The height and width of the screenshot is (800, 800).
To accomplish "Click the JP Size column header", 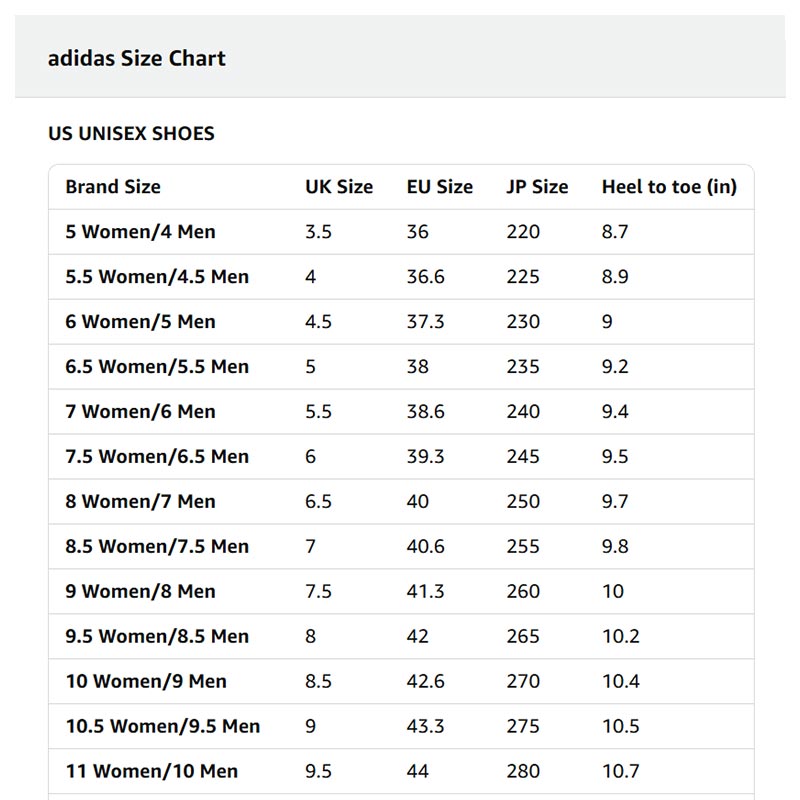I will click(537, 187).
